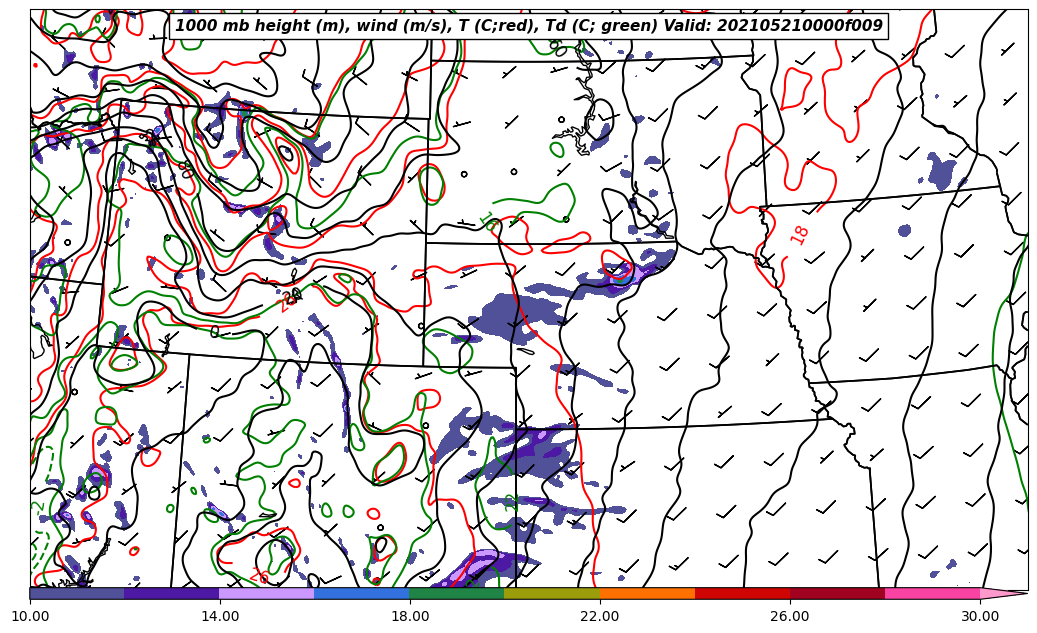Click the red 26 temperature contour label
The height and width of the screenshot is (633, 1037).
(259, 576)
